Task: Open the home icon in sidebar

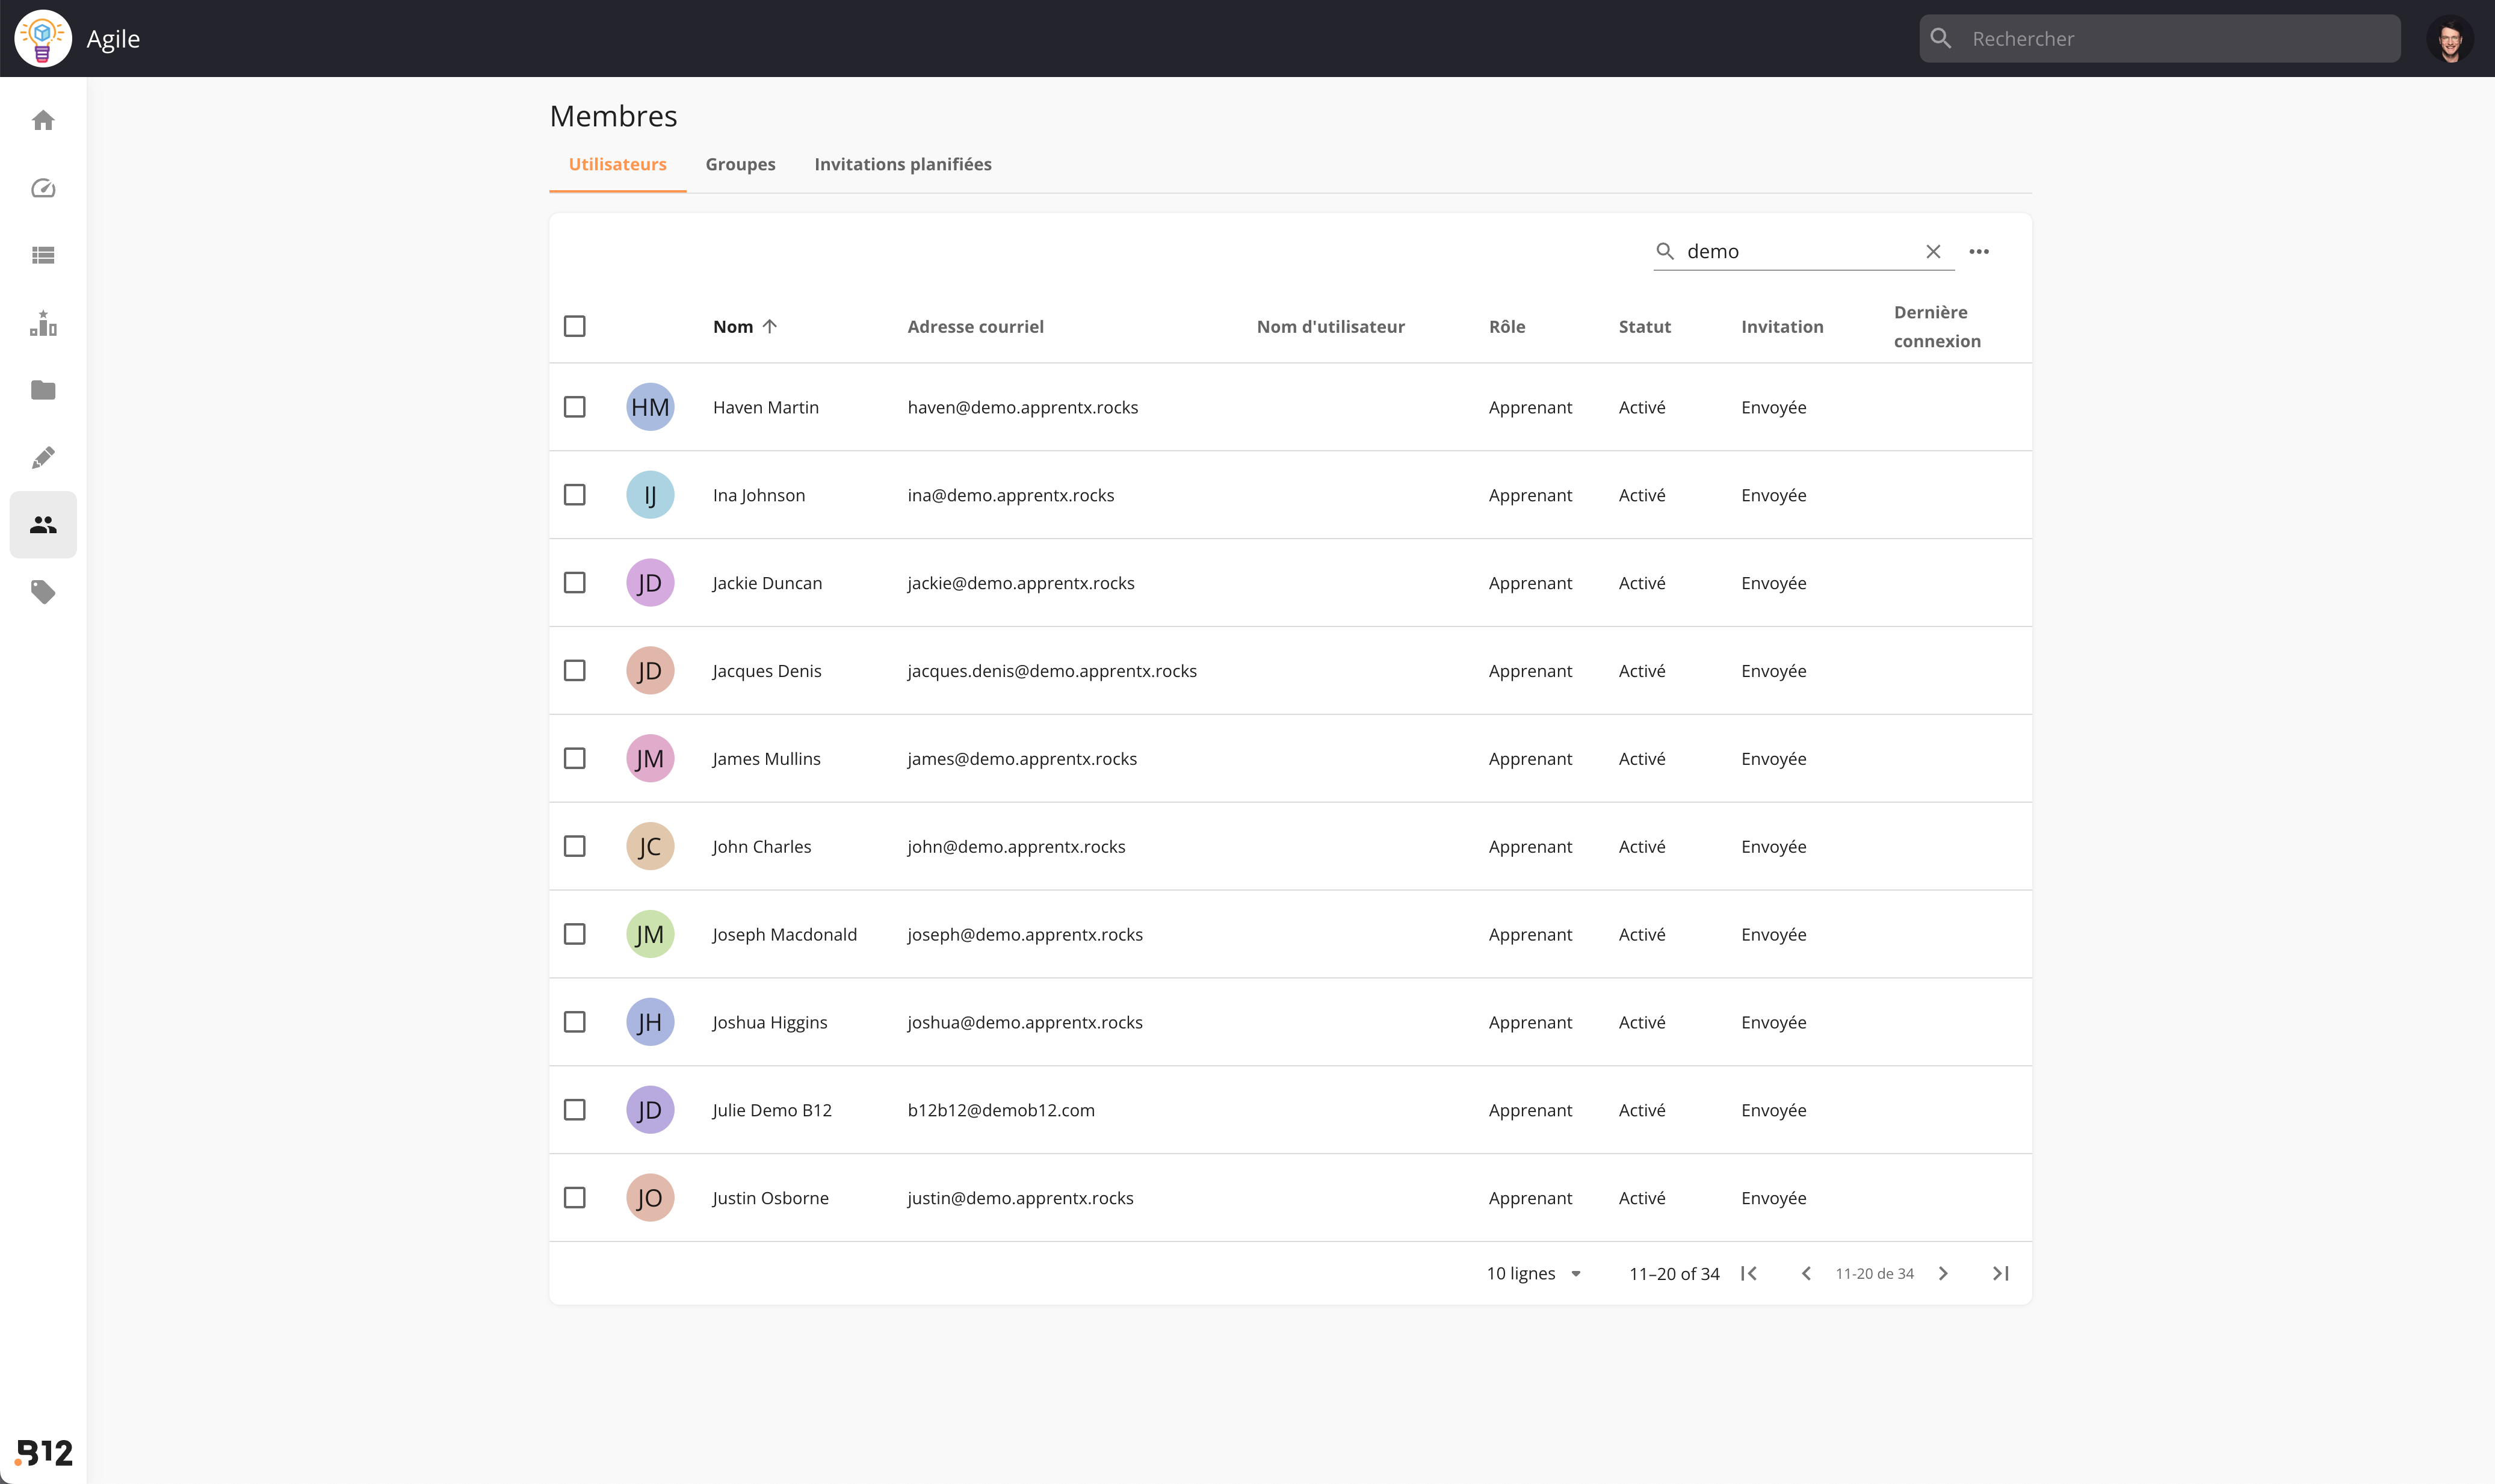Action: pyautogui.click(x=43, y=121)
